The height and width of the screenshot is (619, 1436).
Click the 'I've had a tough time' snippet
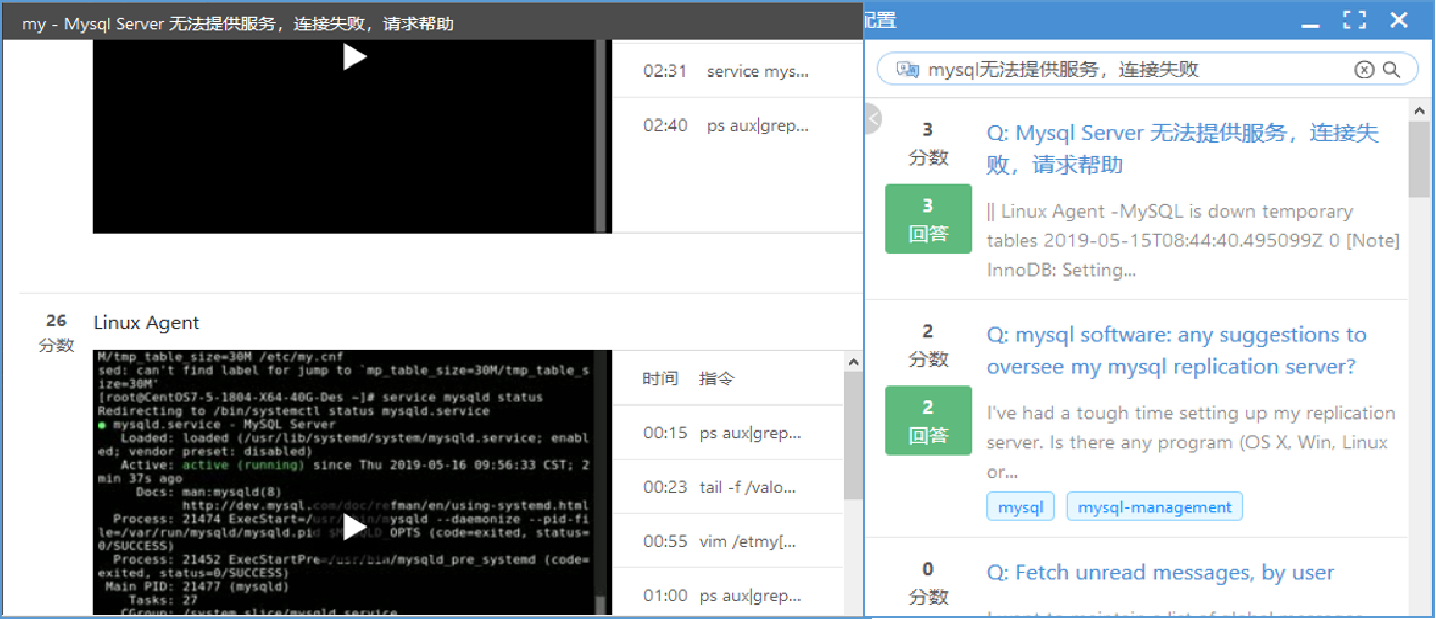pyautogui.click(x=1191, y=442)
